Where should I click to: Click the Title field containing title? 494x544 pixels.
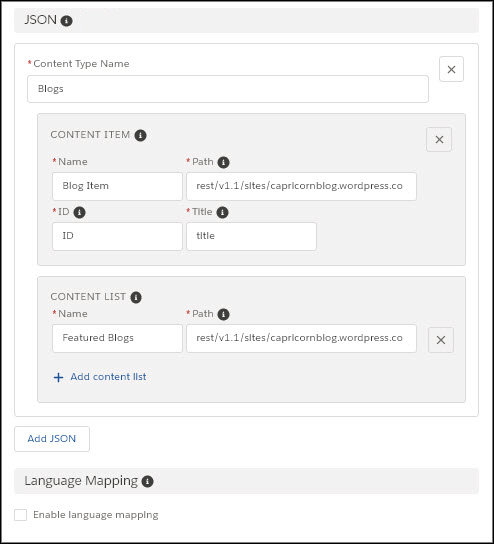coord(252,236)
